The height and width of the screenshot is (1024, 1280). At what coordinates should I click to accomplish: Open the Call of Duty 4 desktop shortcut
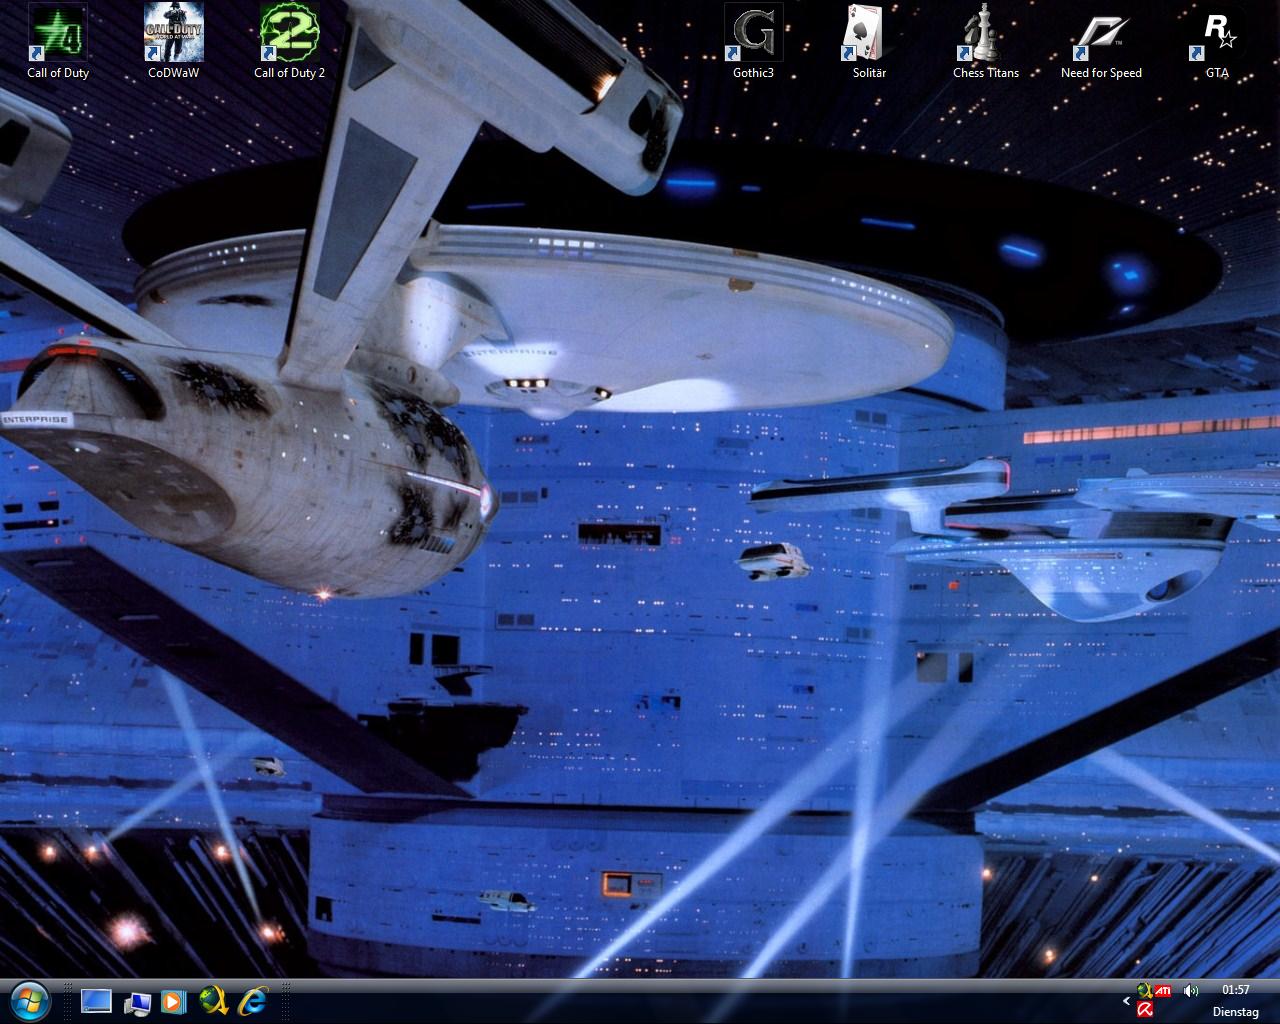[58, 33]
